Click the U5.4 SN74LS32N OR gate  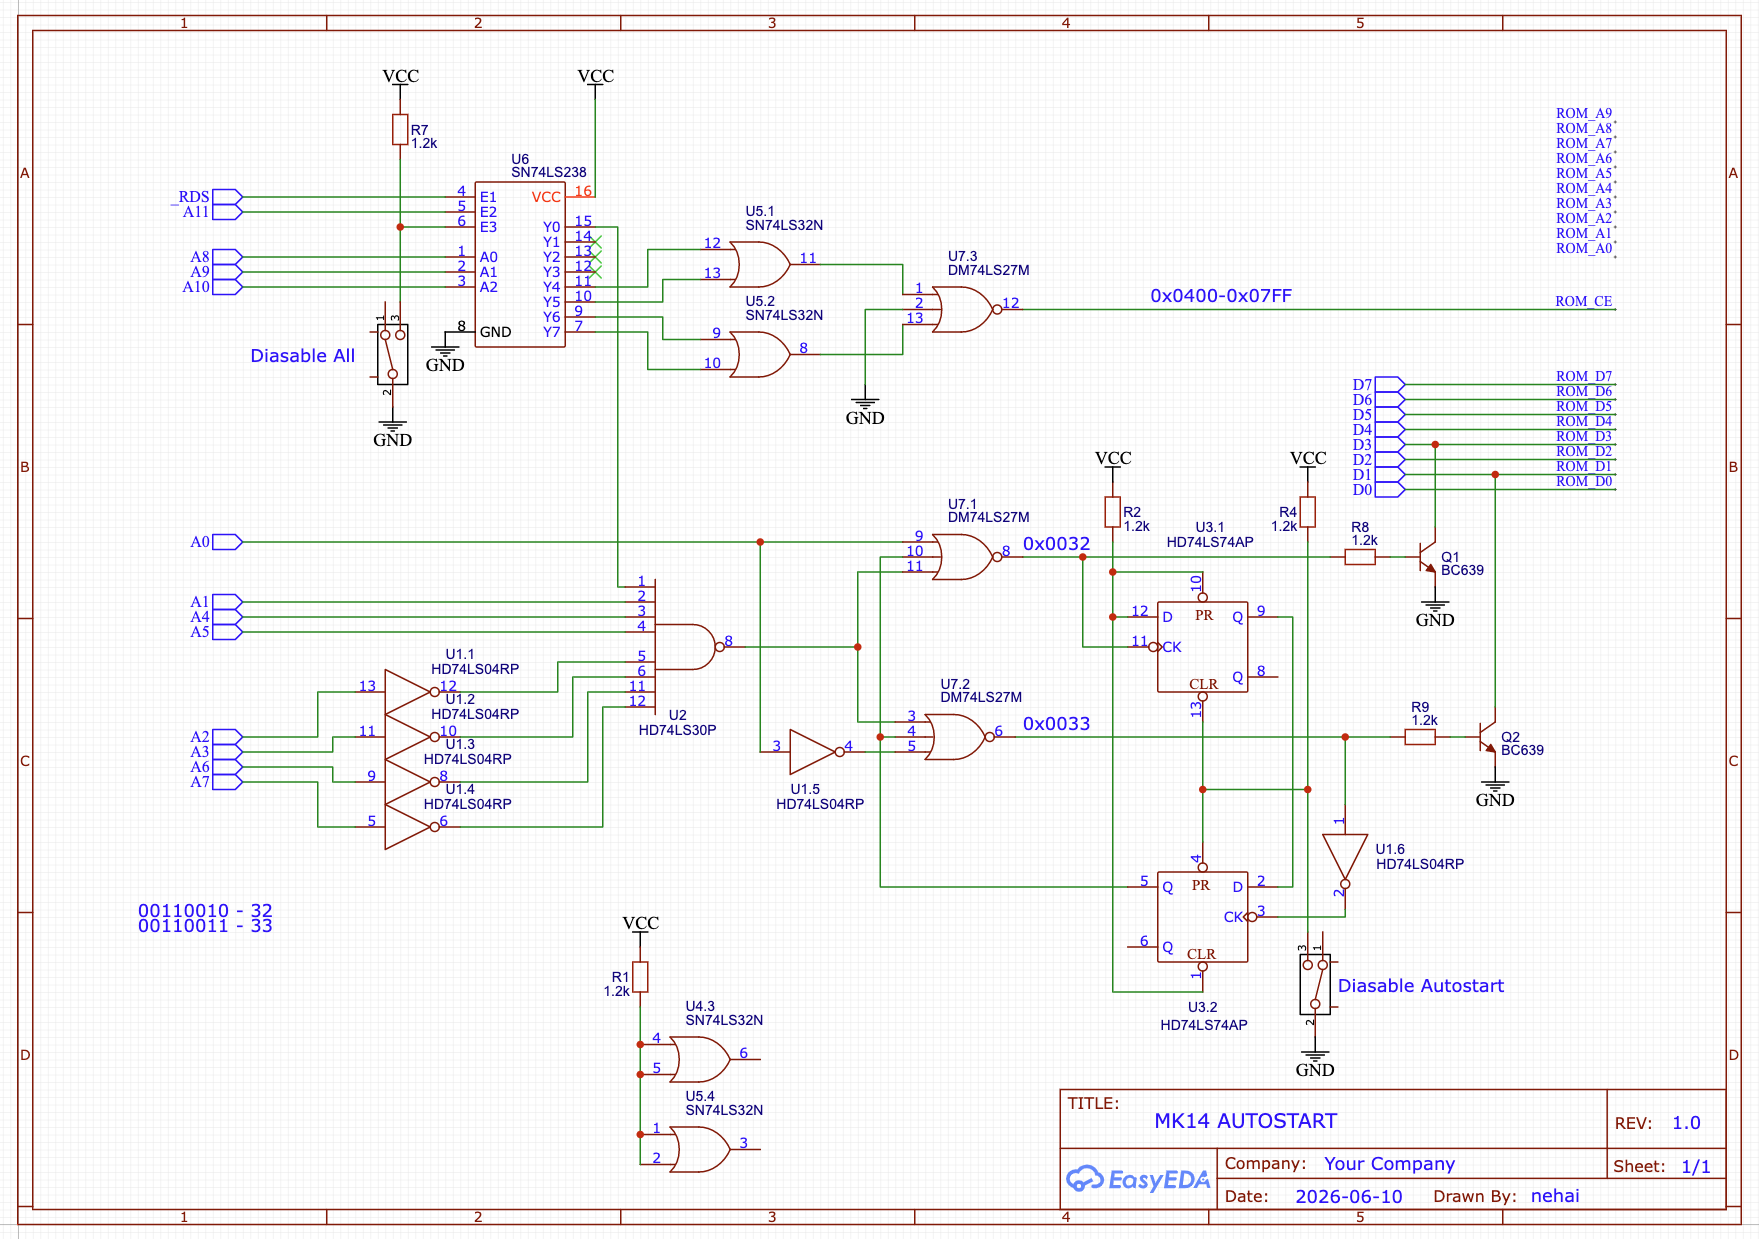click(700, 1150)
